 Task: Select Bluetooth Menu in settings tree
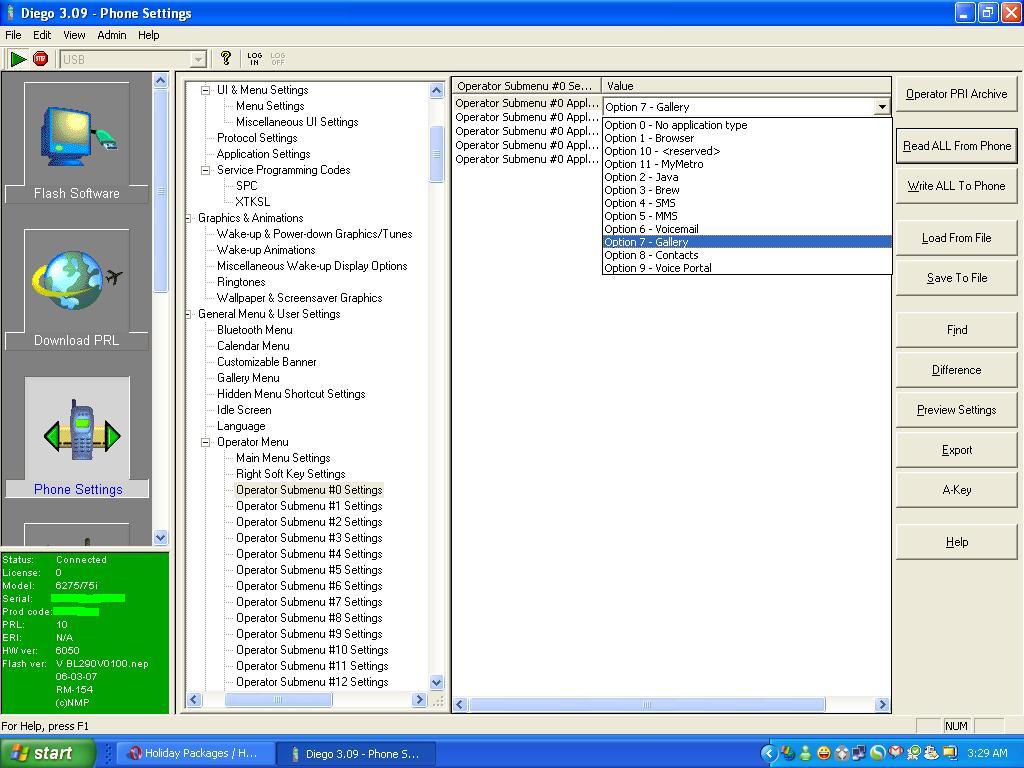coord(254,330)
